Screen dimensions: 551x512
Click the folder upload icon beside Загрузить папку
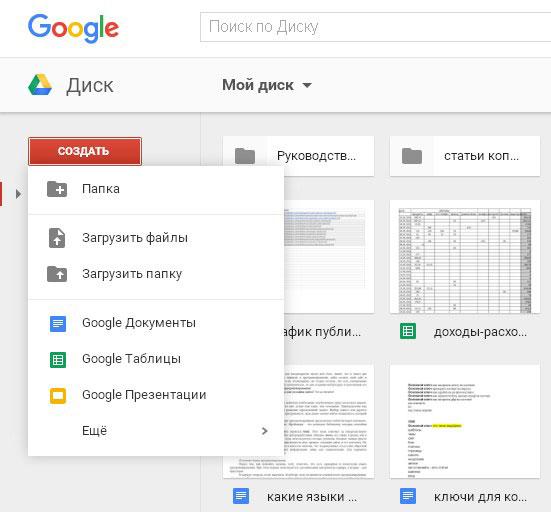click(57, 274)
